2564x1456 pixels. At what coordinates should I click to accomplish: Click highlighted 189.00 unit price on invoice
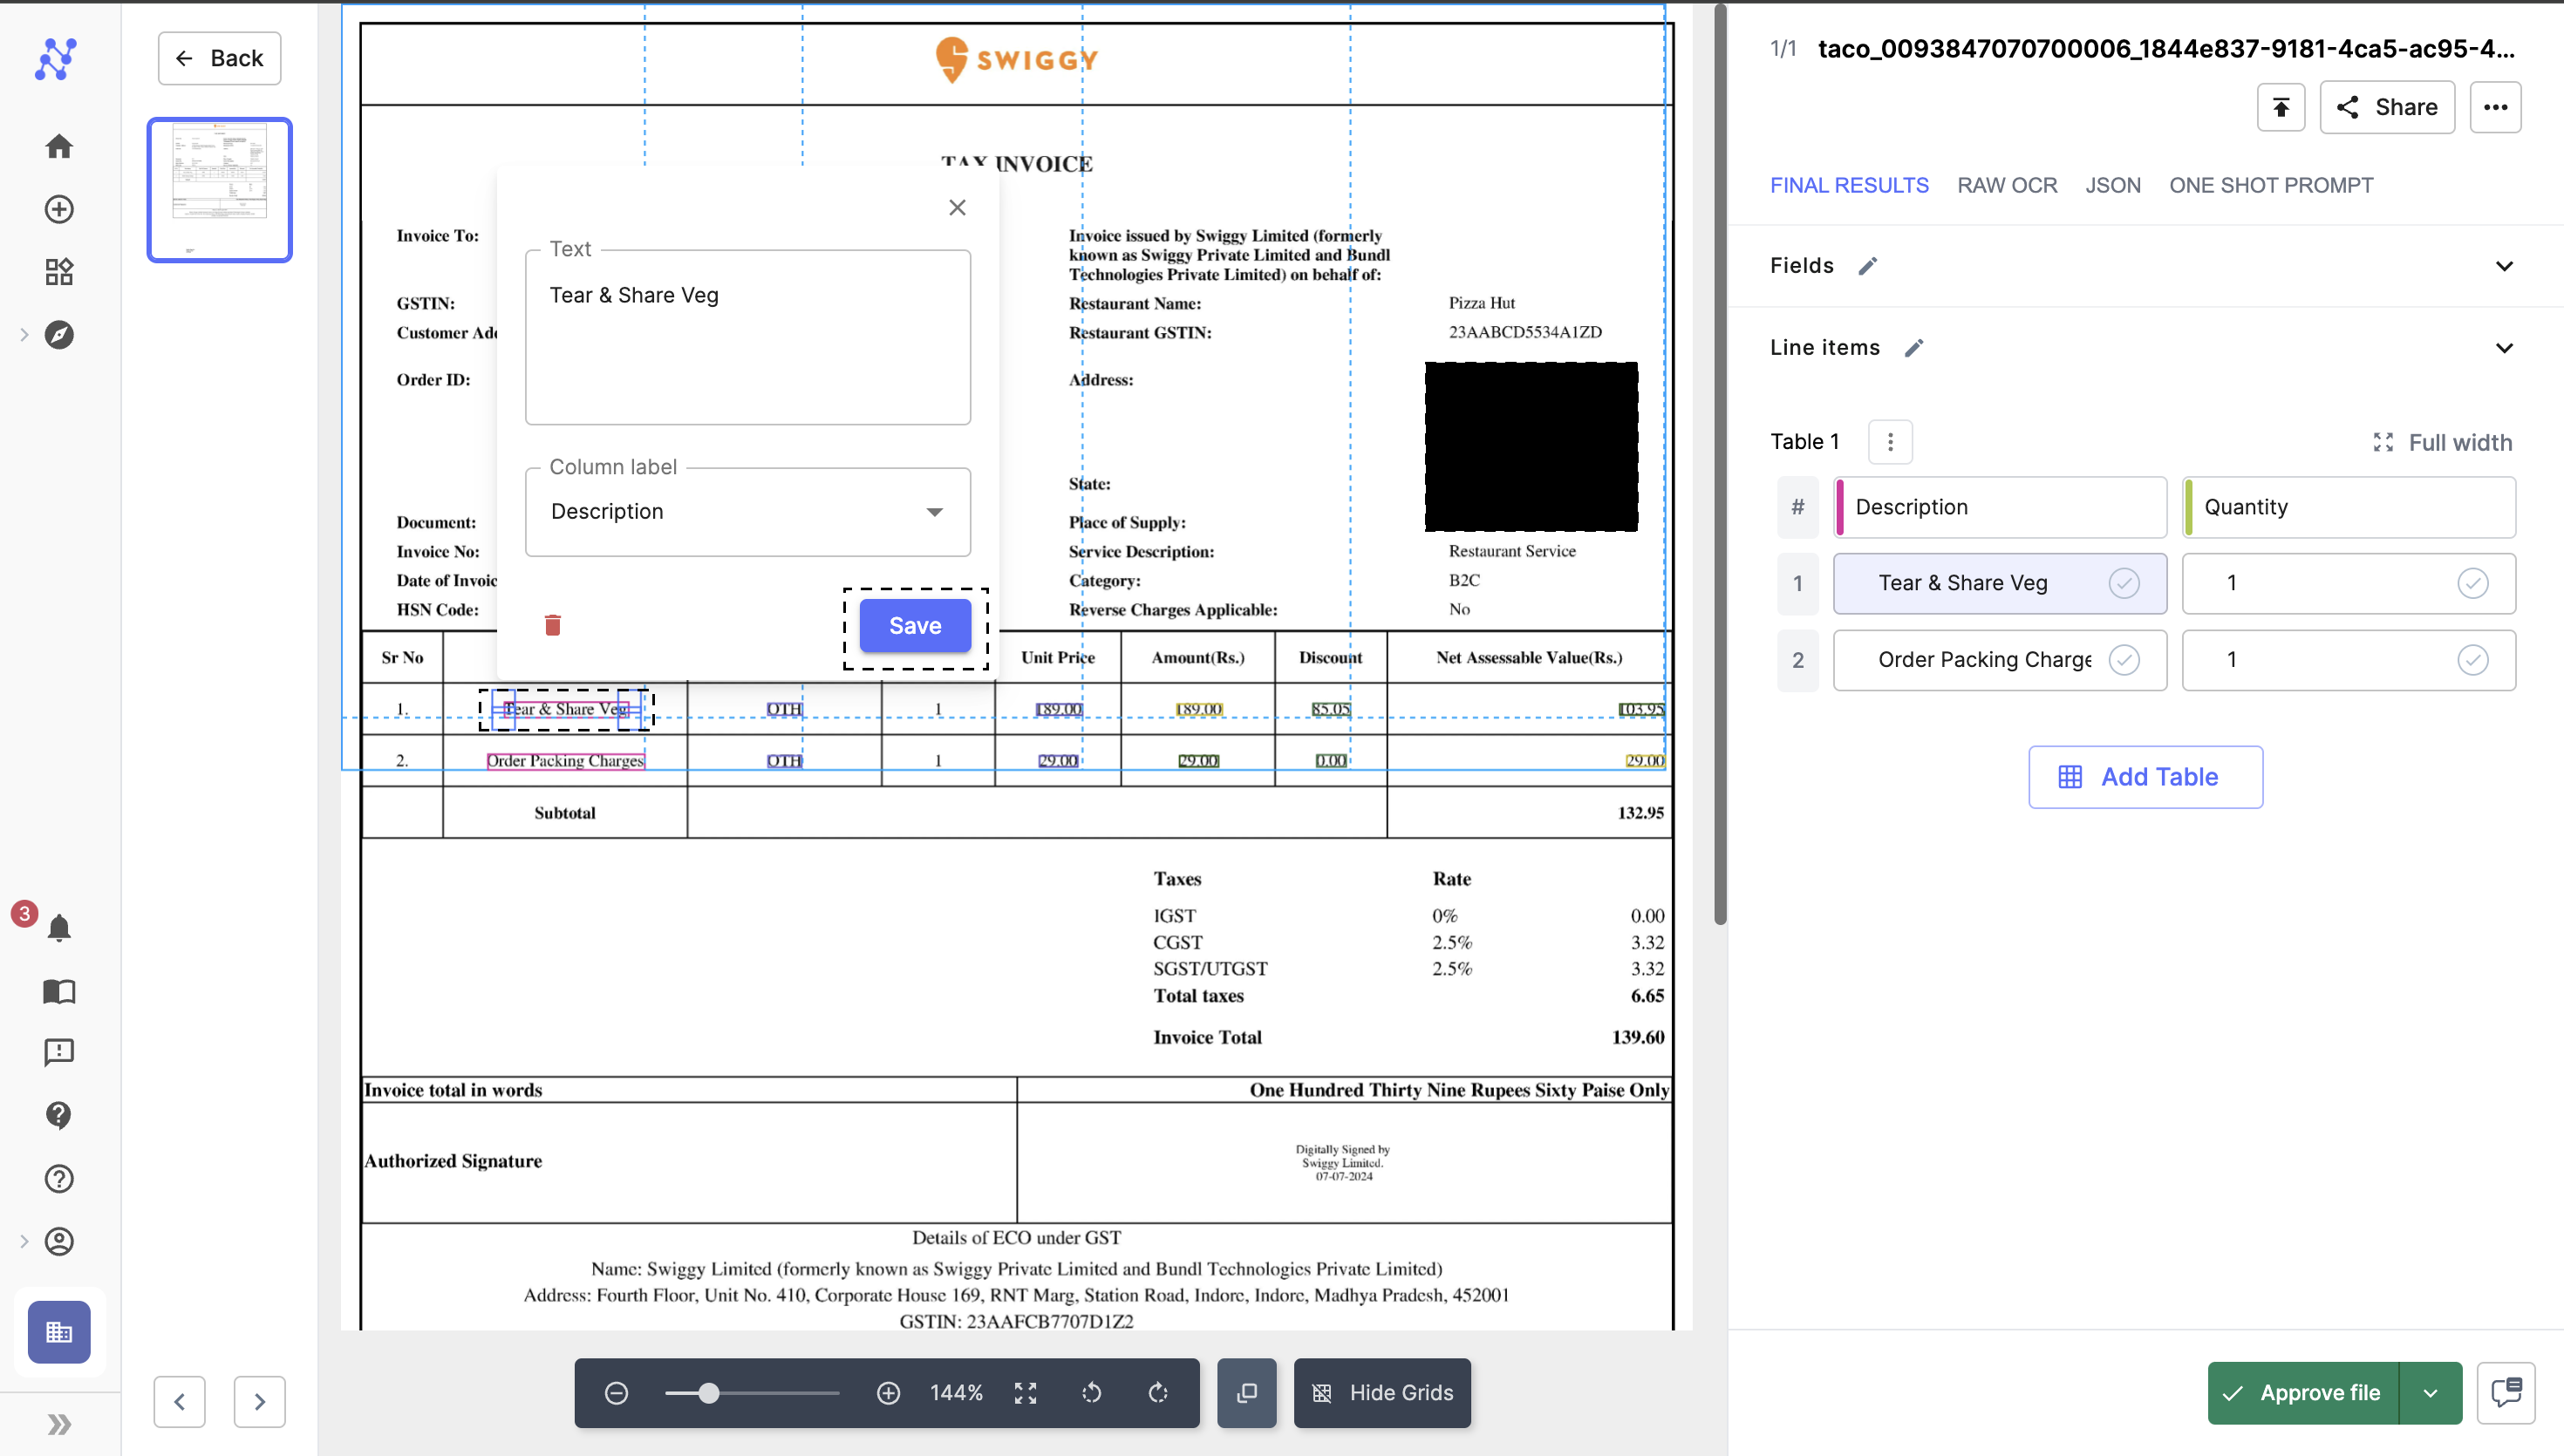(x=1058, y=709)
